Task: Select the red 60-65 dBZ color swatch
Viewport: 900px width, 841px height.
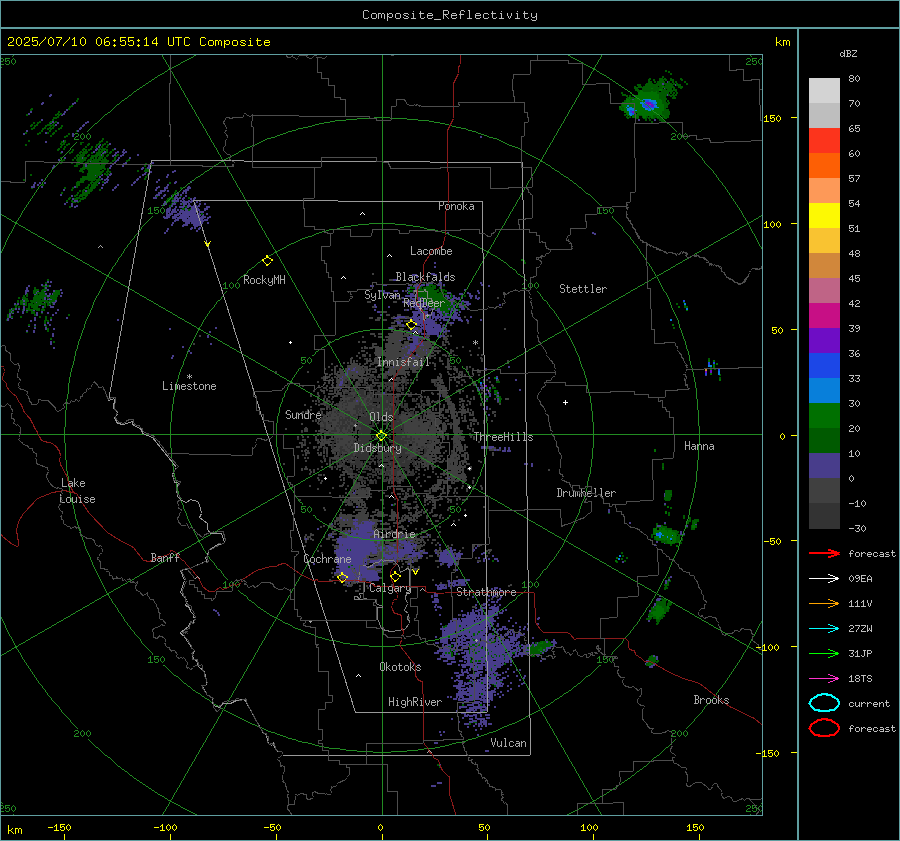Action: [824, 141]
